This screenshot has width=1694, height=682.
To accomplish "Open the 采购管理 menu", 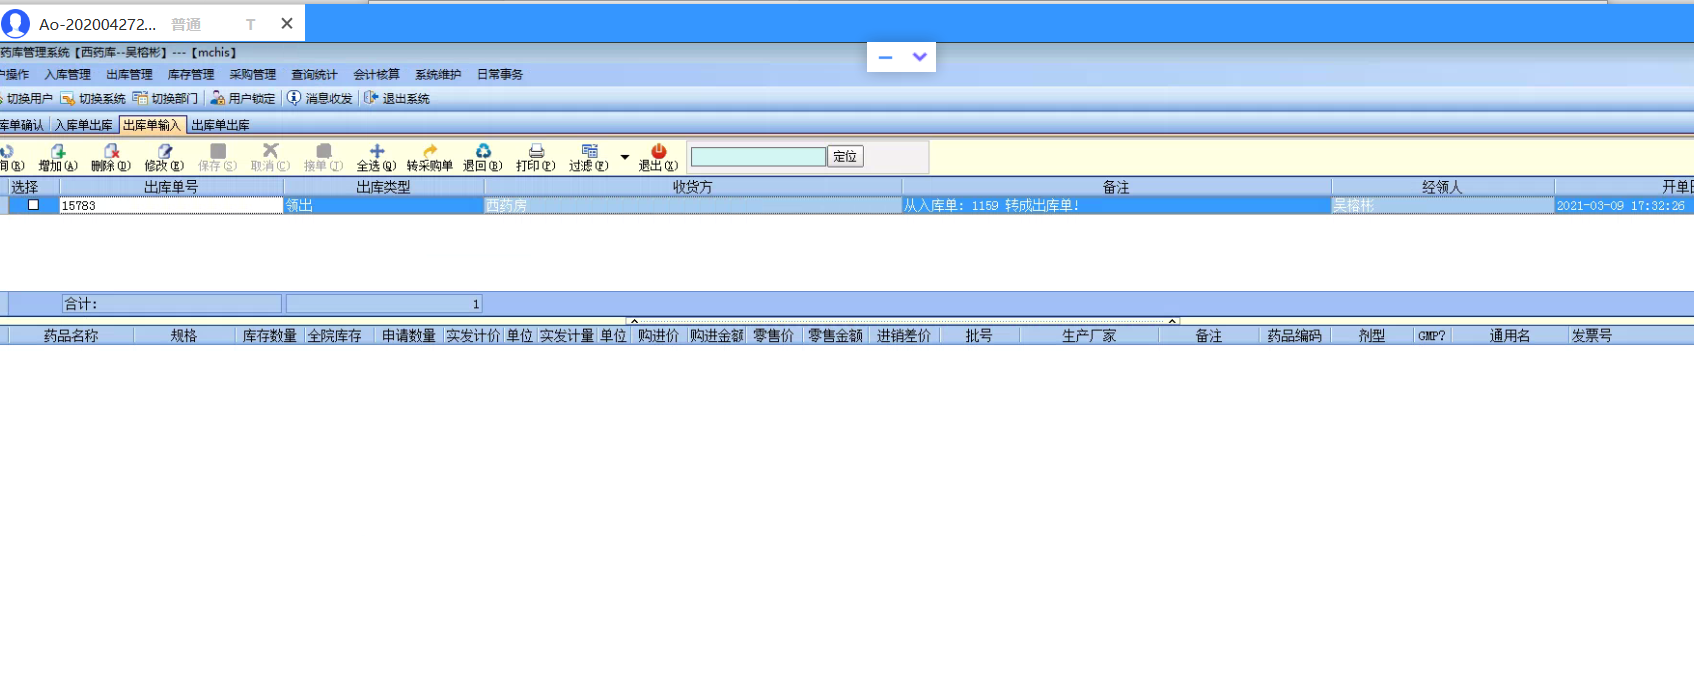I will click(x=252, y=74).
